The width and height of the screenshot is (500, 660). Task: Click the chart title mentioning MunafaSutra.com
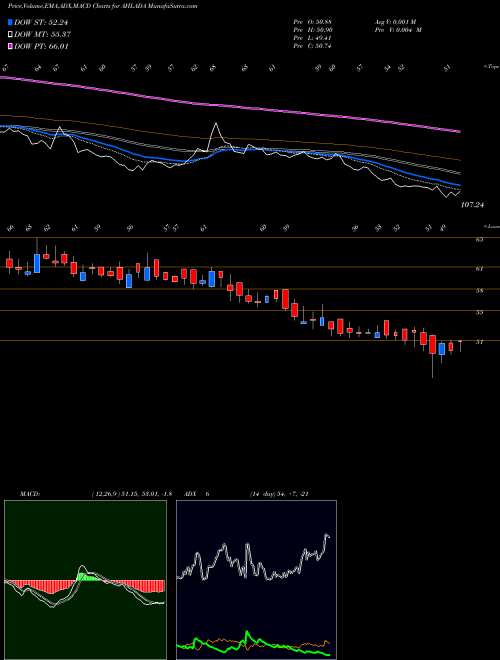coord(103,6)
